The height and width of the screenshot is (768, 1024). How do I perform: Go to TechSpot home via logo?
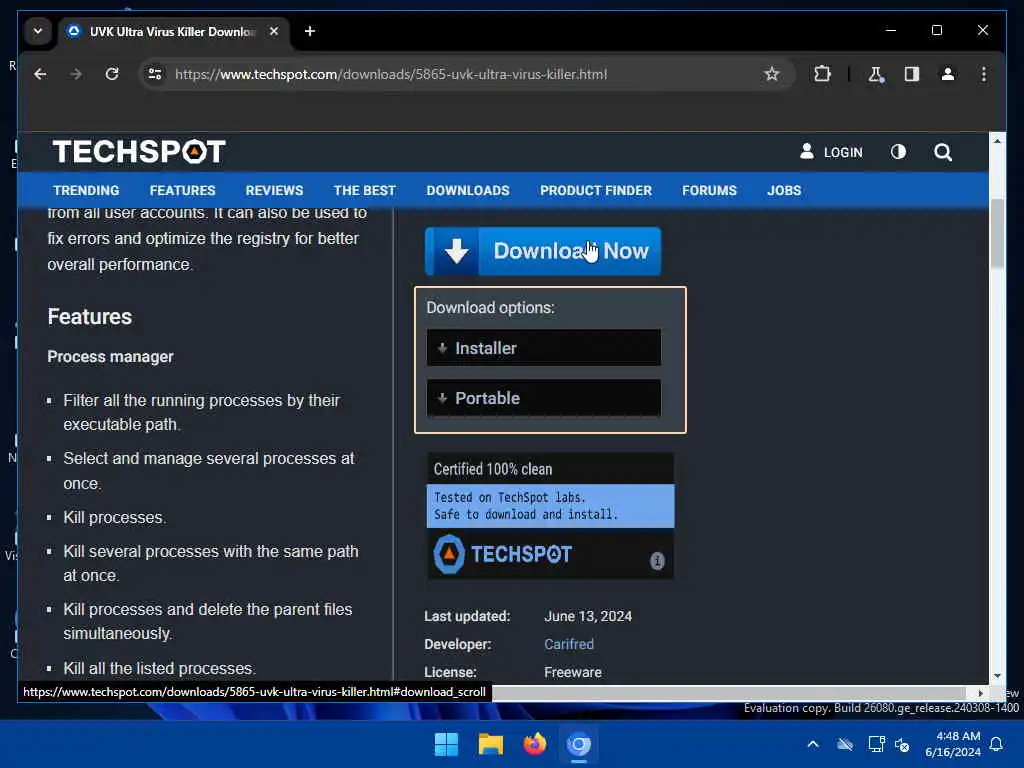(139, 152)
